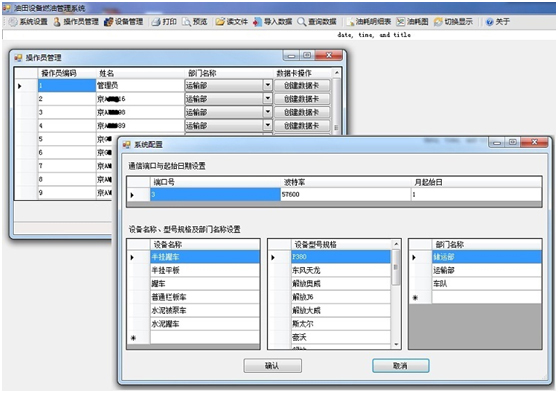
Task: Click 创建数据卡 button for operator row 2
Action: [302, 99]
